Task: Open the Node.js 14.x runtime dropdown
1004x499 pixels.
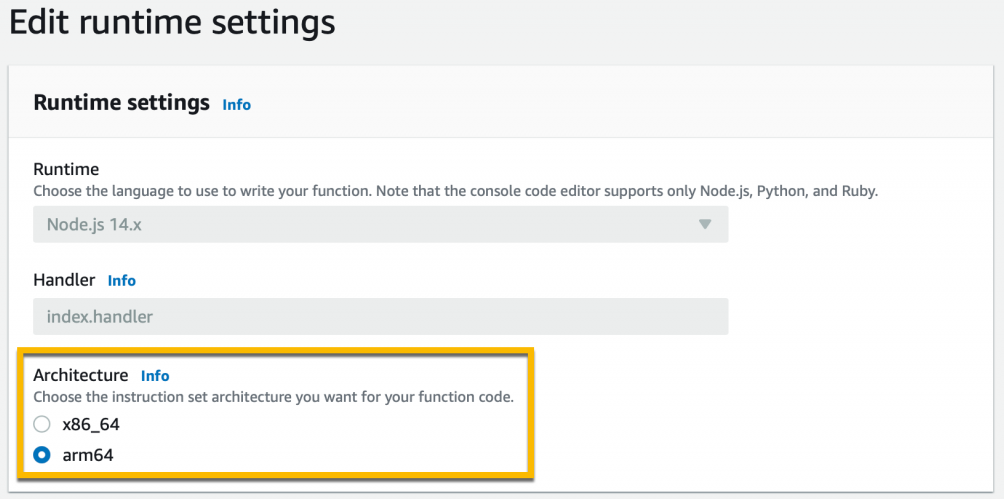Action: [x=380, y=225]
